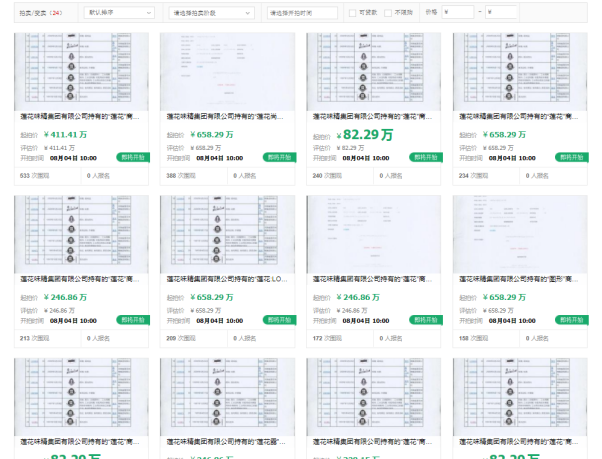
Task: Click the maximum price ¥ input
Action: (x=501, y=12)
